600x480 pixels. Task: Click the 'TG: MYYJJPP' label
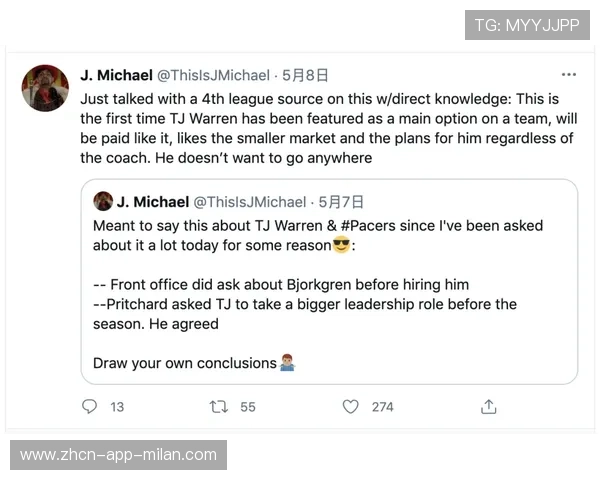[x=527, y=25]
